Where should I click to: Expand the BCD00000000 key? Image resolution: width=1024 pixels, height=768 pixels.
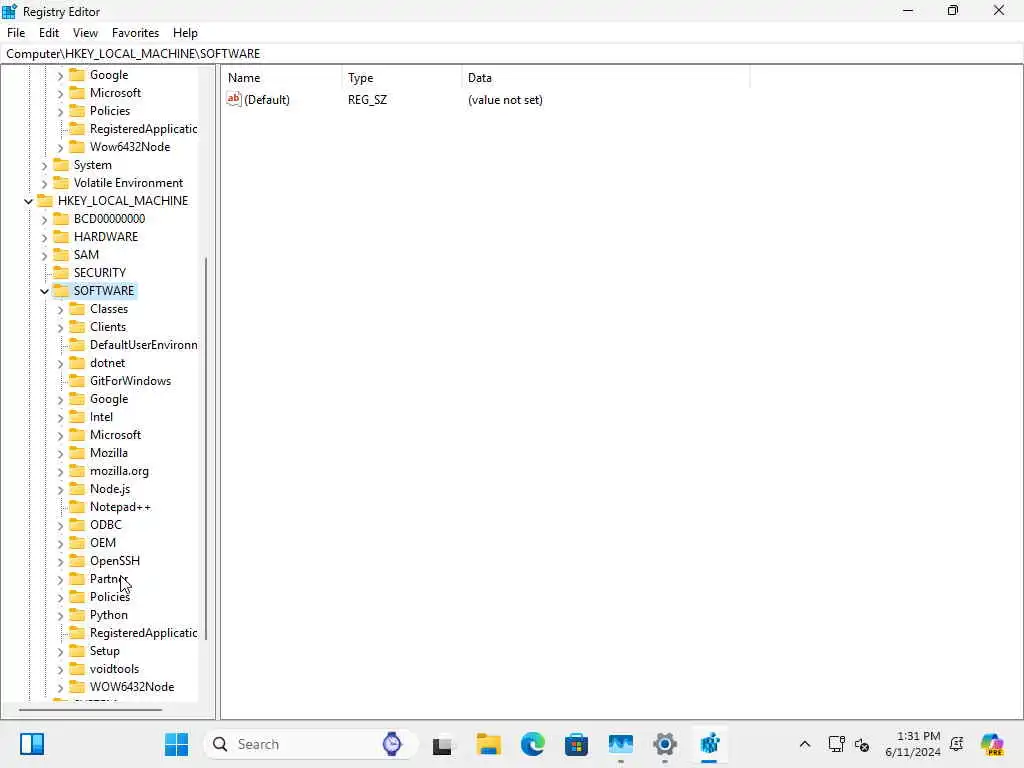[x=44, y=219]
